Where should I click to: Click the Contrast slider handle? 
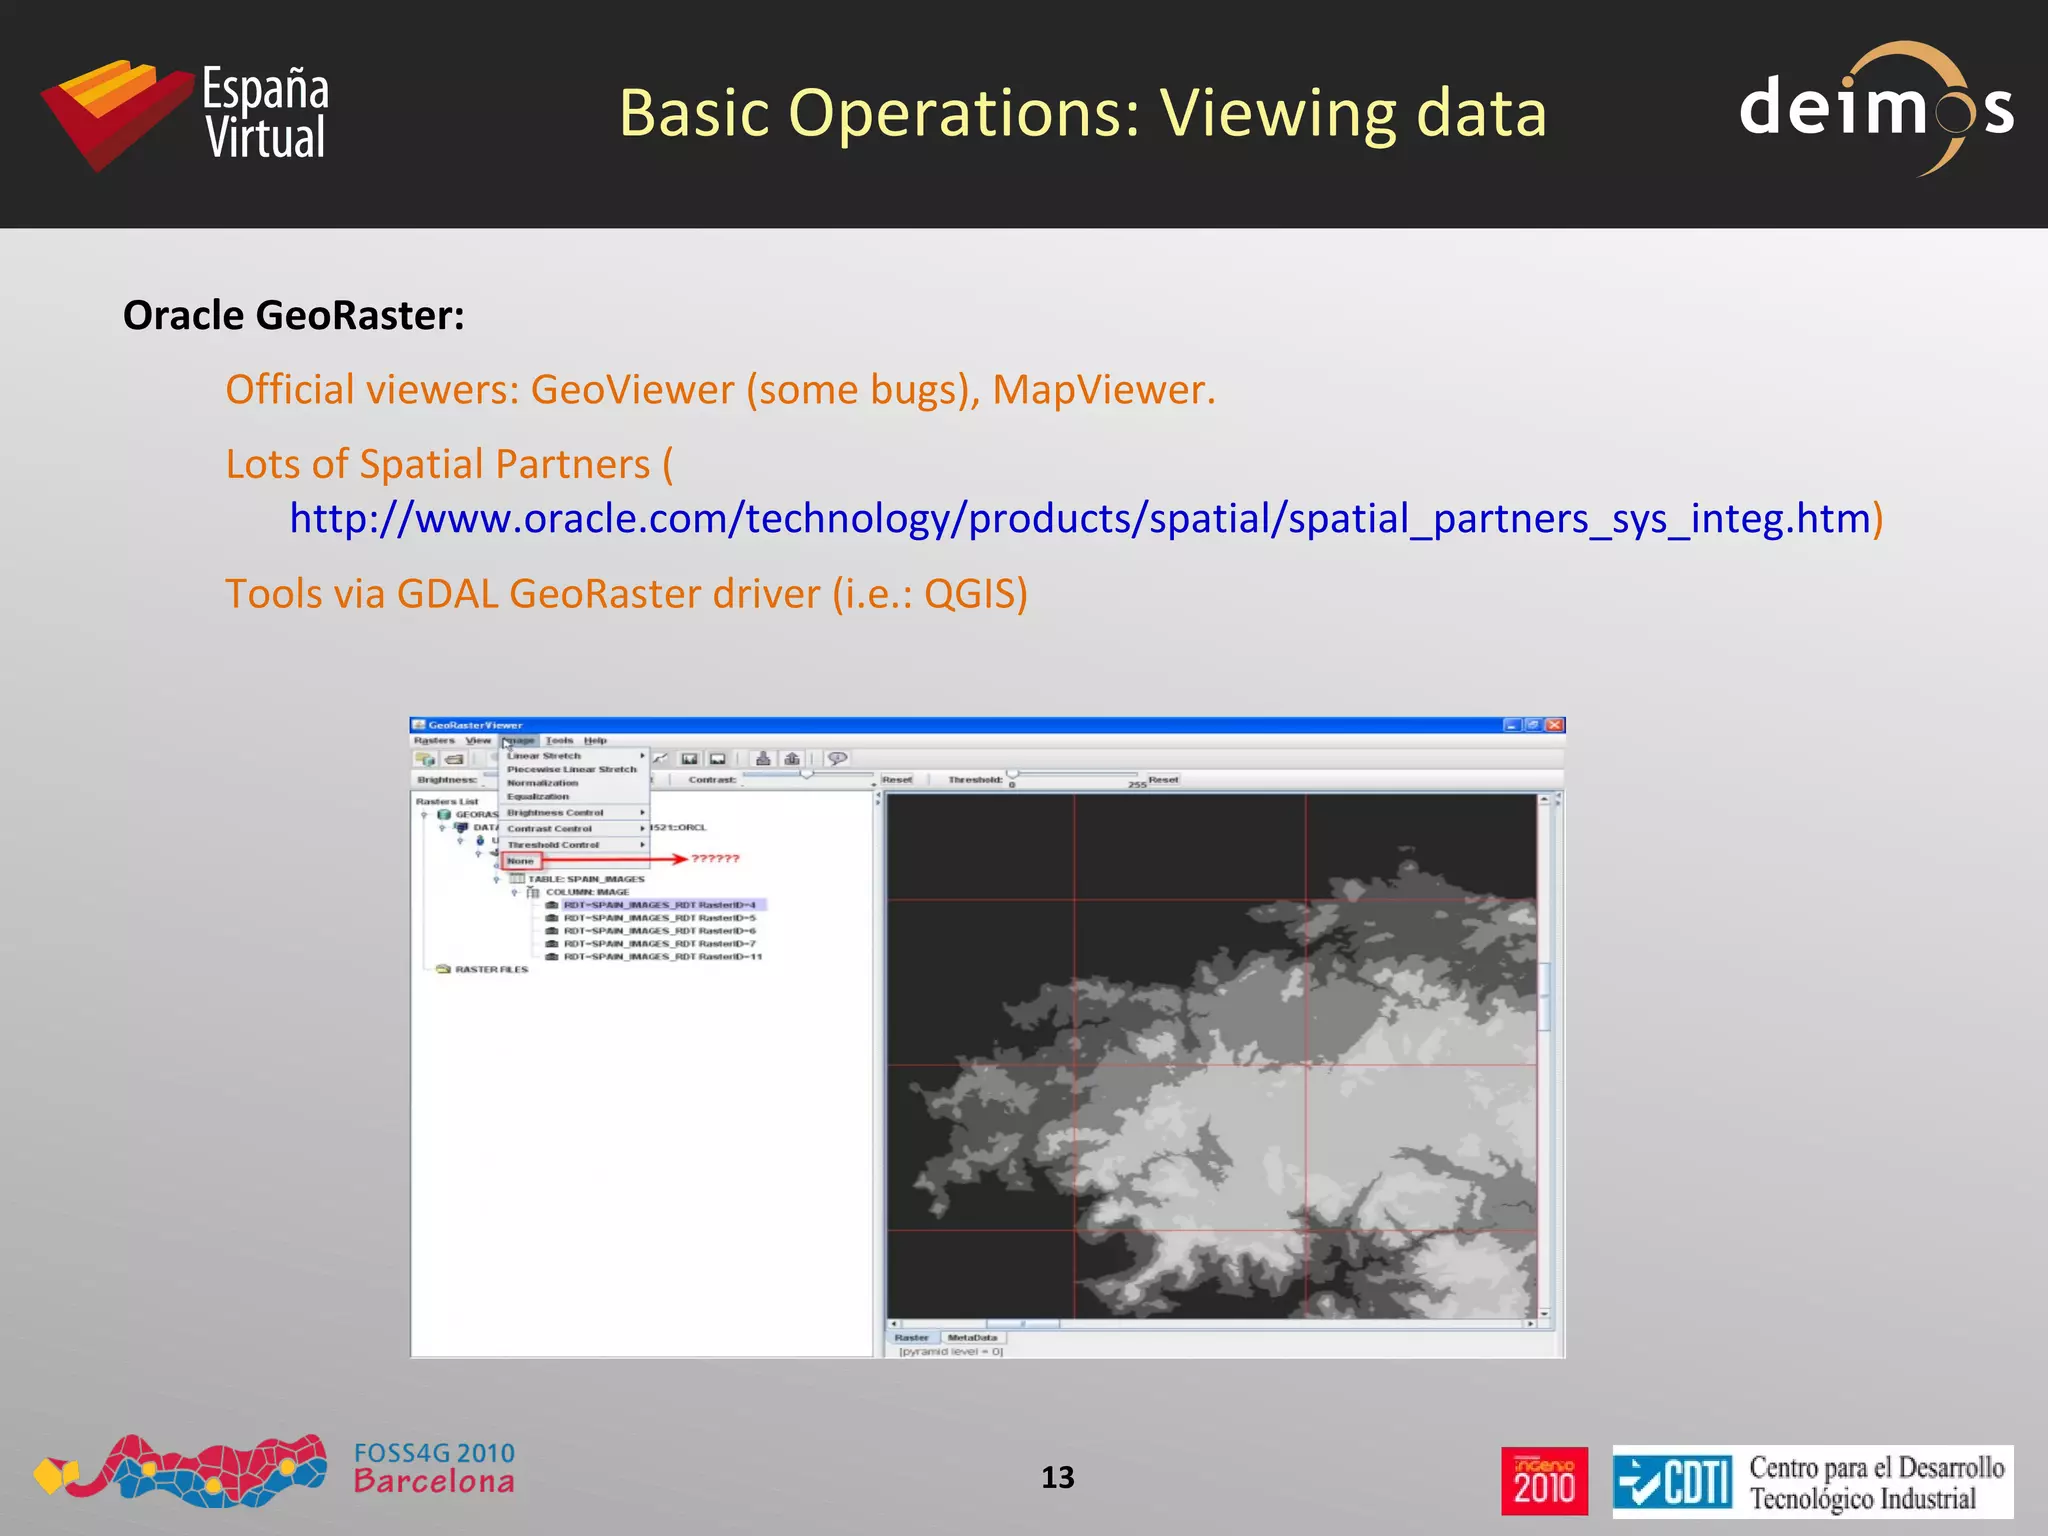(807, 774)
